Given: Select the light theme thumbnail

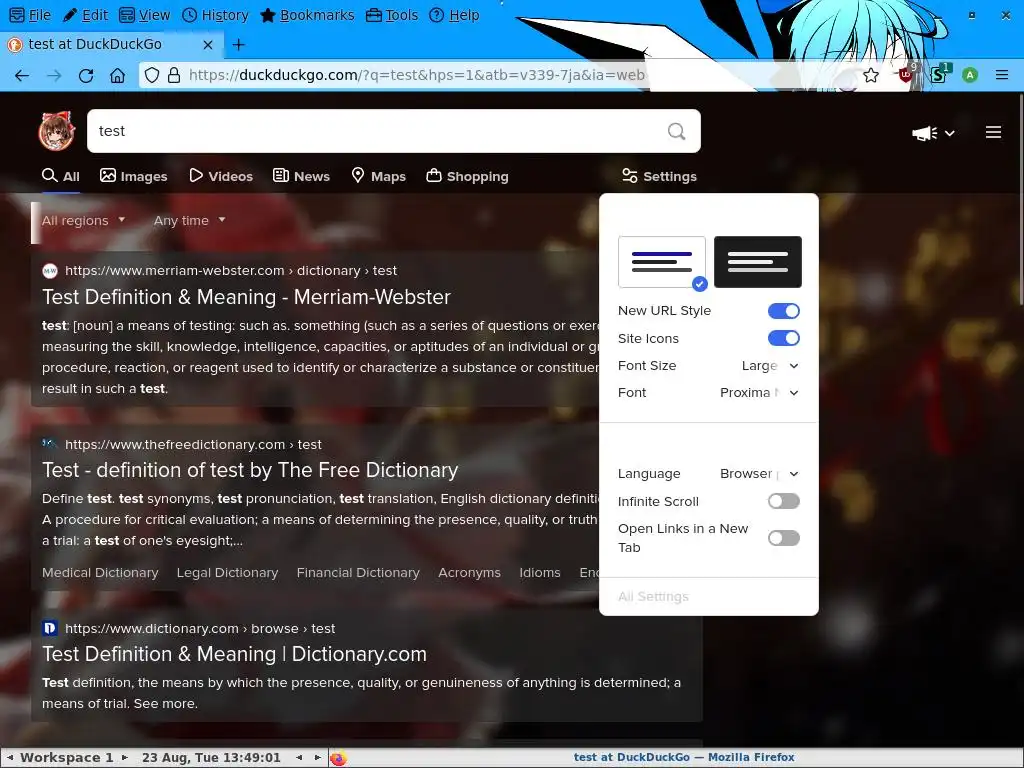Looking at the screenshot, I should [x=662, y=262].
